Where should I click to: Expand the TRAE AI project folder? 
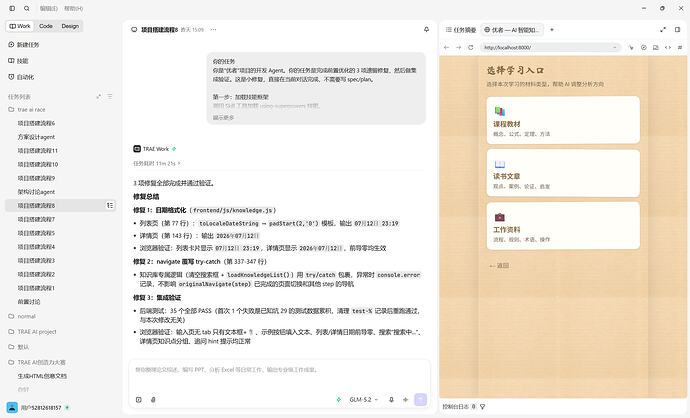tap(32, 332)
